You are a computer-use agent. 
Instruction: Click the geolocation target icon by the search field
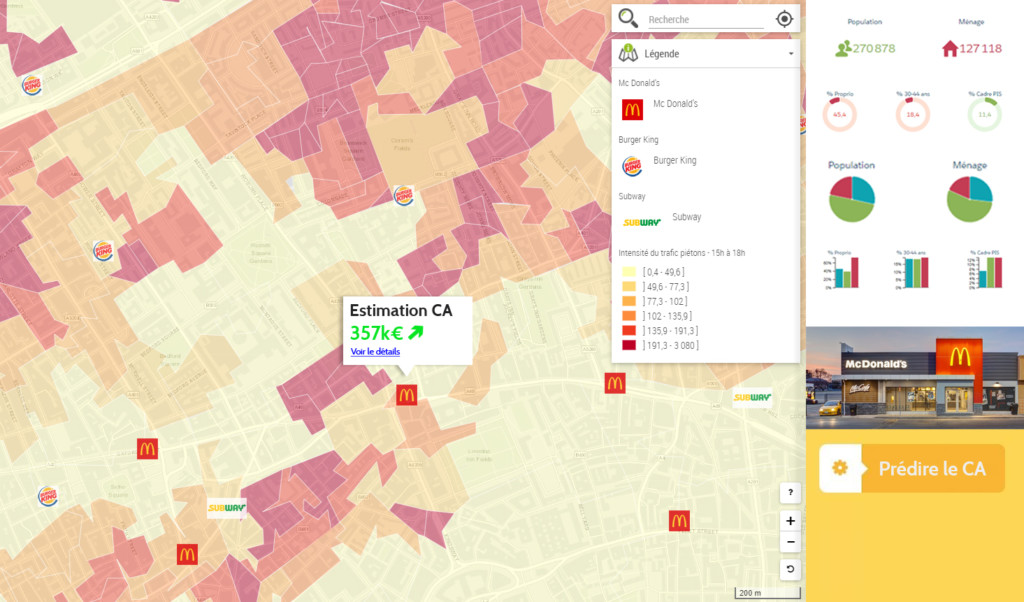tap(784, 19)
